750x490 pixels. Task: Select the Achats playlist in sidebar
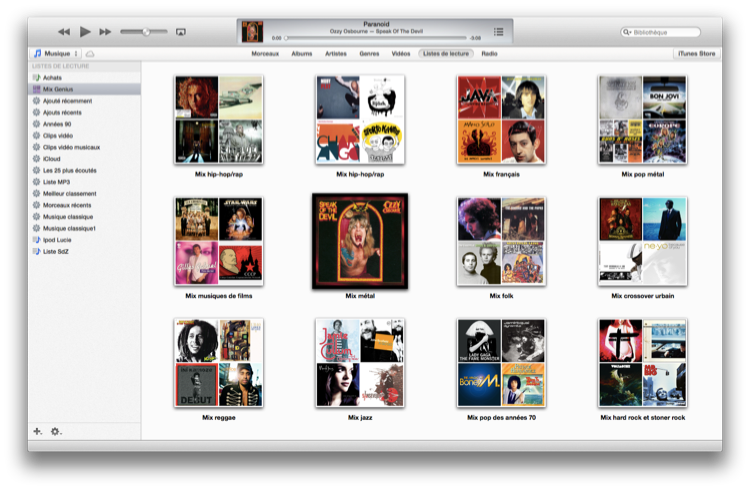tap(52, 77)
